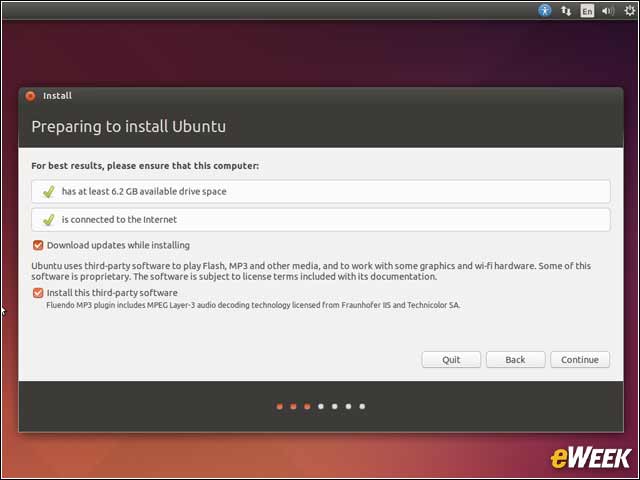
Task: Click the Quit button
Action: coord(451,360)
